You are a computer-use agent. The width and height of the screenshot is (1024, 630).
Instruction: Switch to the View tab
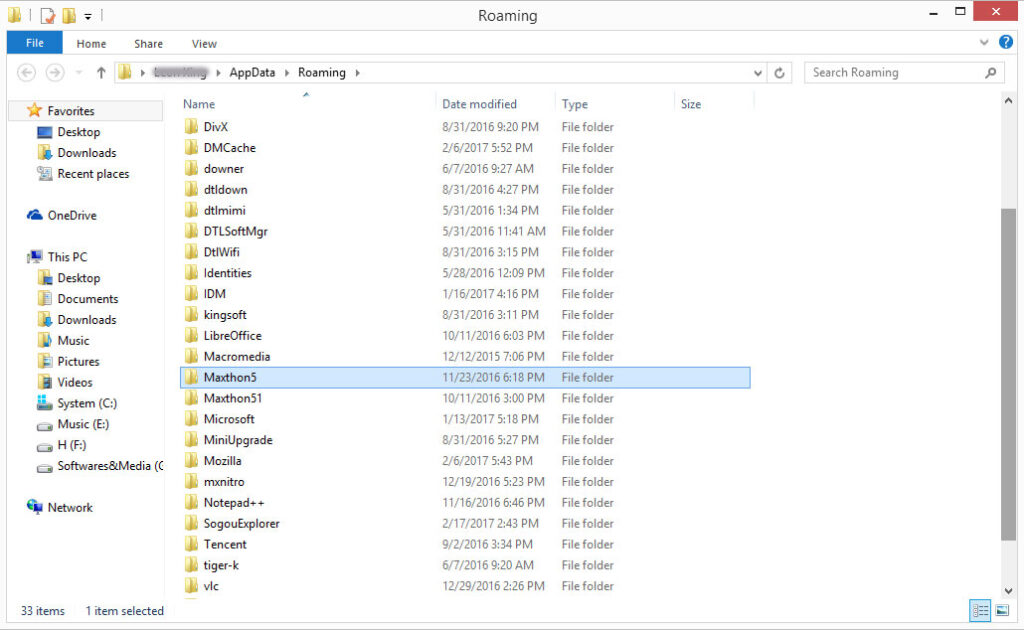click(x=204, y=43)
